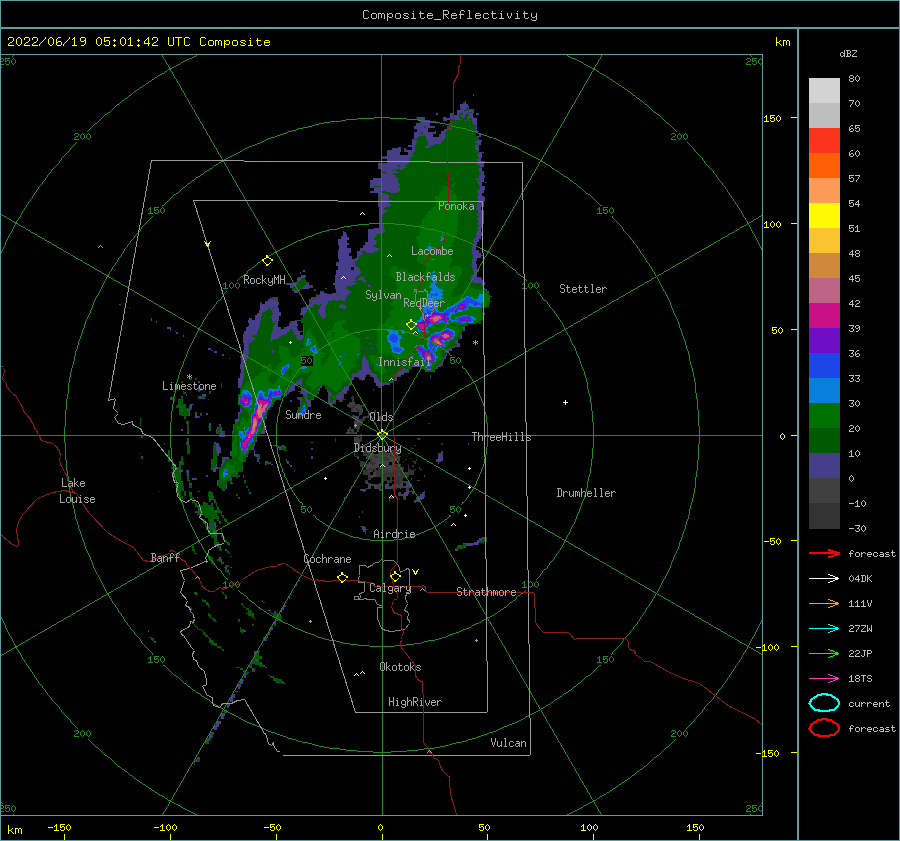Click the Sylvan label

[x=383, y=295]
